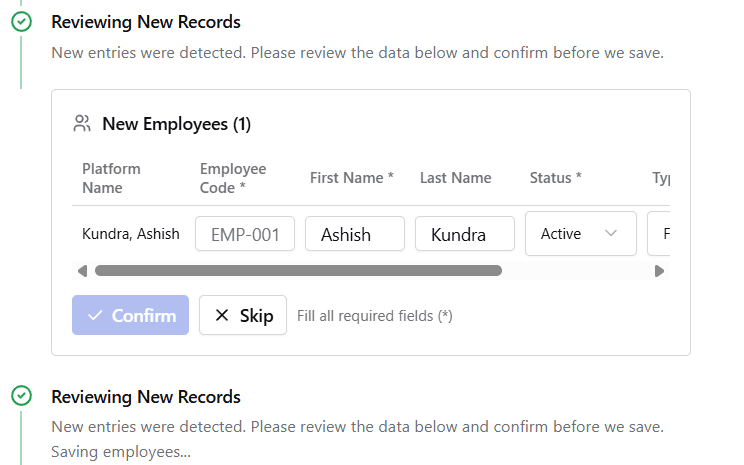This screenshot has width=744, height=465.
Task: Focus the Employee Code field showing EMP-001
Action: [x=245, y=234]
